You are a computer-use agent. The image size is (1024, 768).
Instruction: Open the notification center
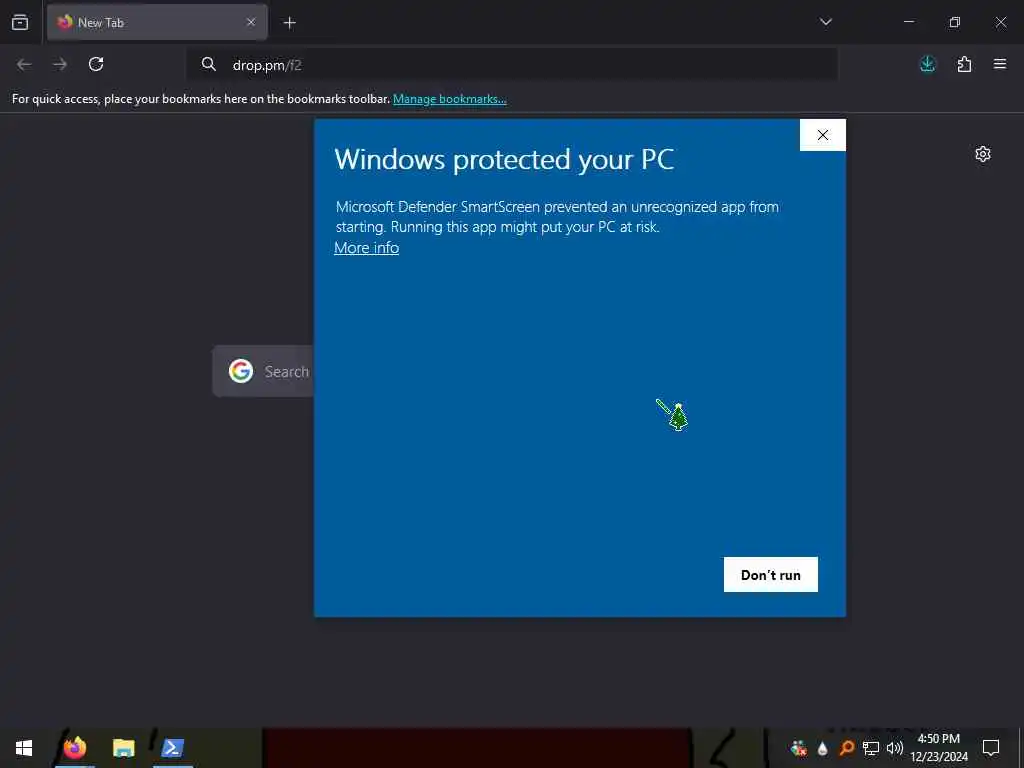pos(991,748)
